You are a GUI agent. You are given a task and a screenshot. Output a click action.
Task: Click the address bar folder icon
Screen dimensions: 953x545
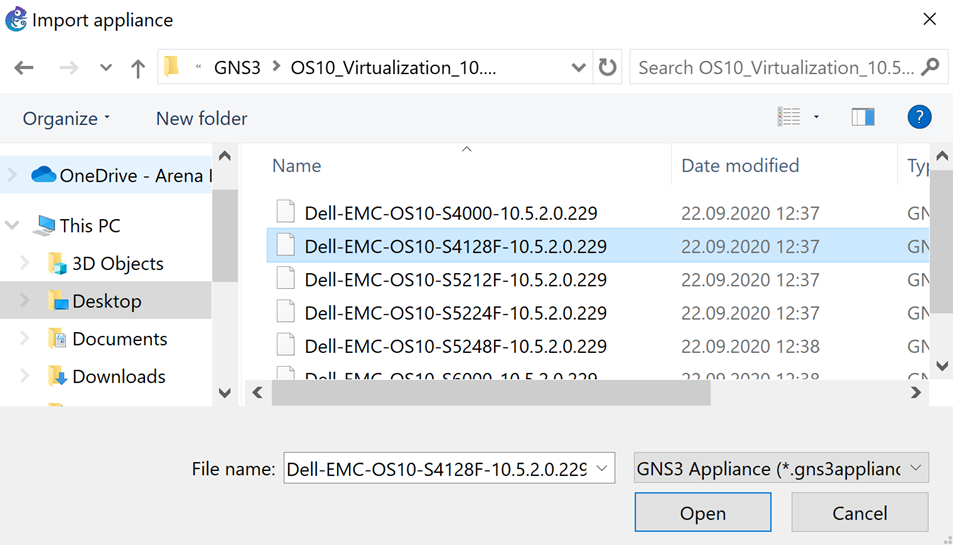(x=171, y=66)
